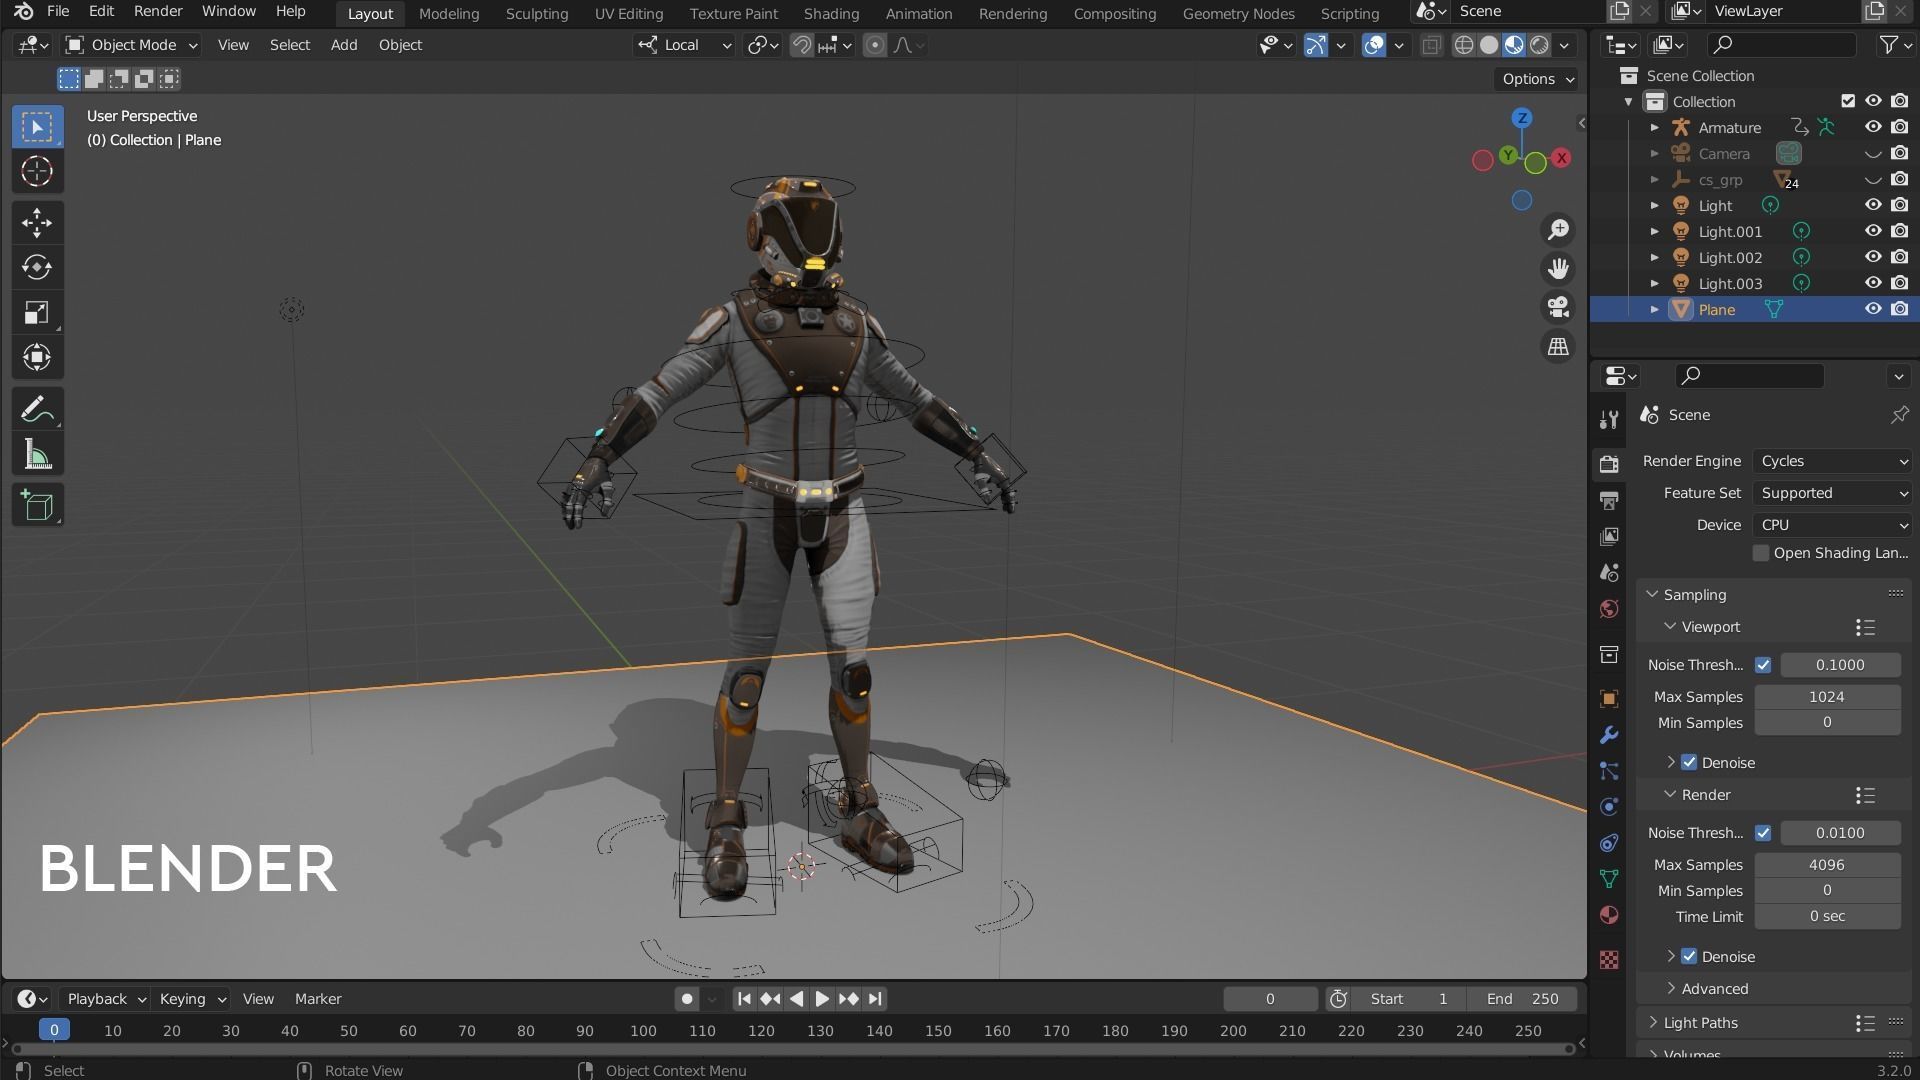The height and width of the screenshot is (1080, 1920).
Task: Select the Transform tool
Action: point(37,358)
